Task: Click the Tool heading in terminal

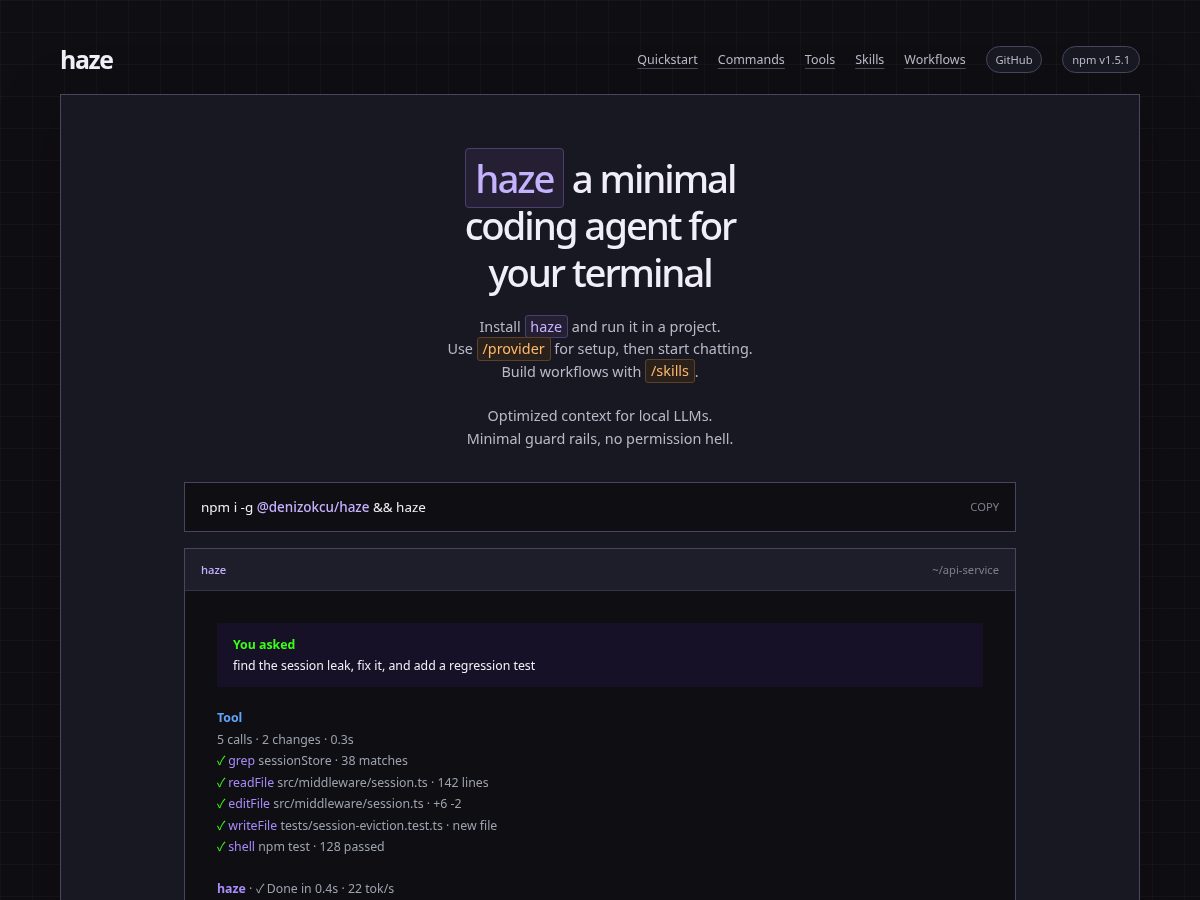Action: pos(229,717)
